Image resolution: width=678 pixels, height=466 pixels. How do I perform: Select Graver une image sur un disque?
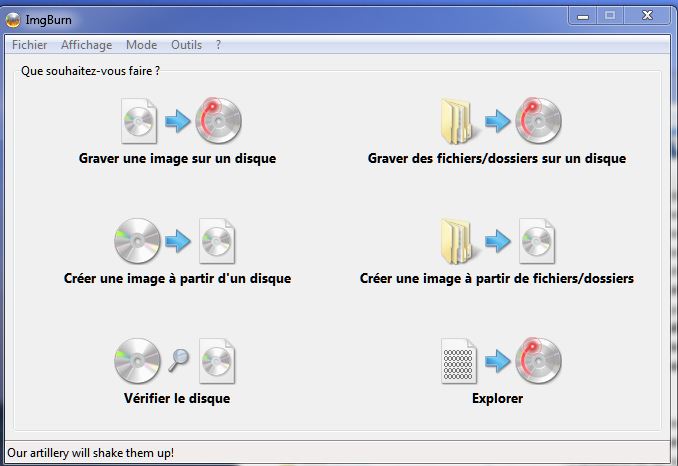coord(177,158)
